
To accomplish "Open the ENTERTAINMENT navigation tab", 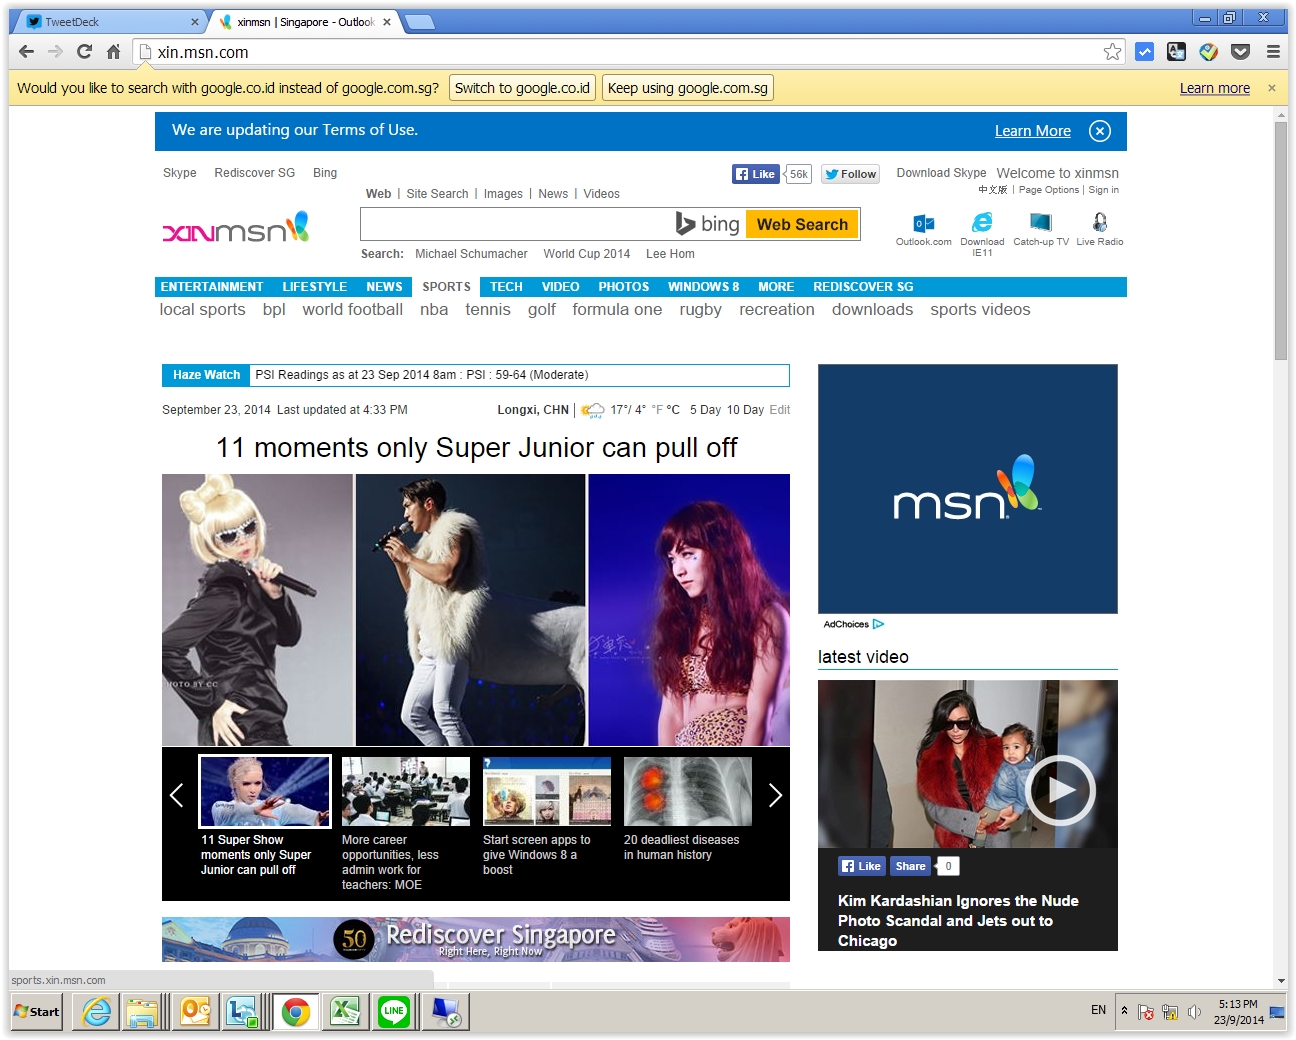I will coord(212,287).
